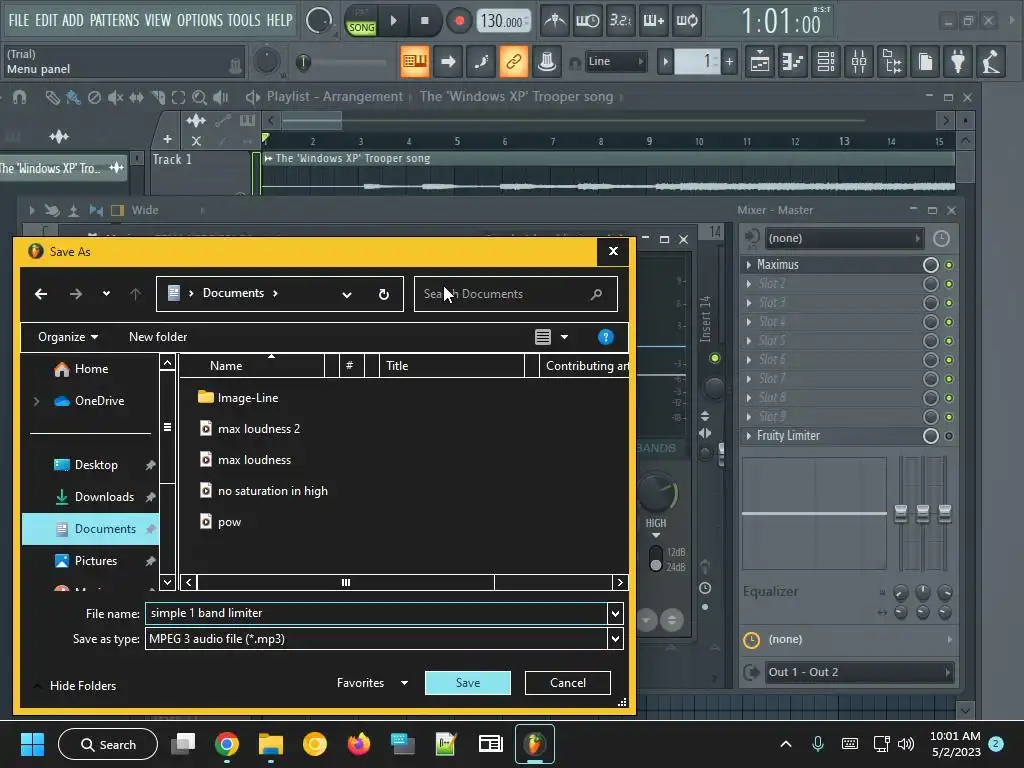Screen dimensions: 1024x768
Task: Open the Mixer icon in toolbar
Action: click(859, 62)
